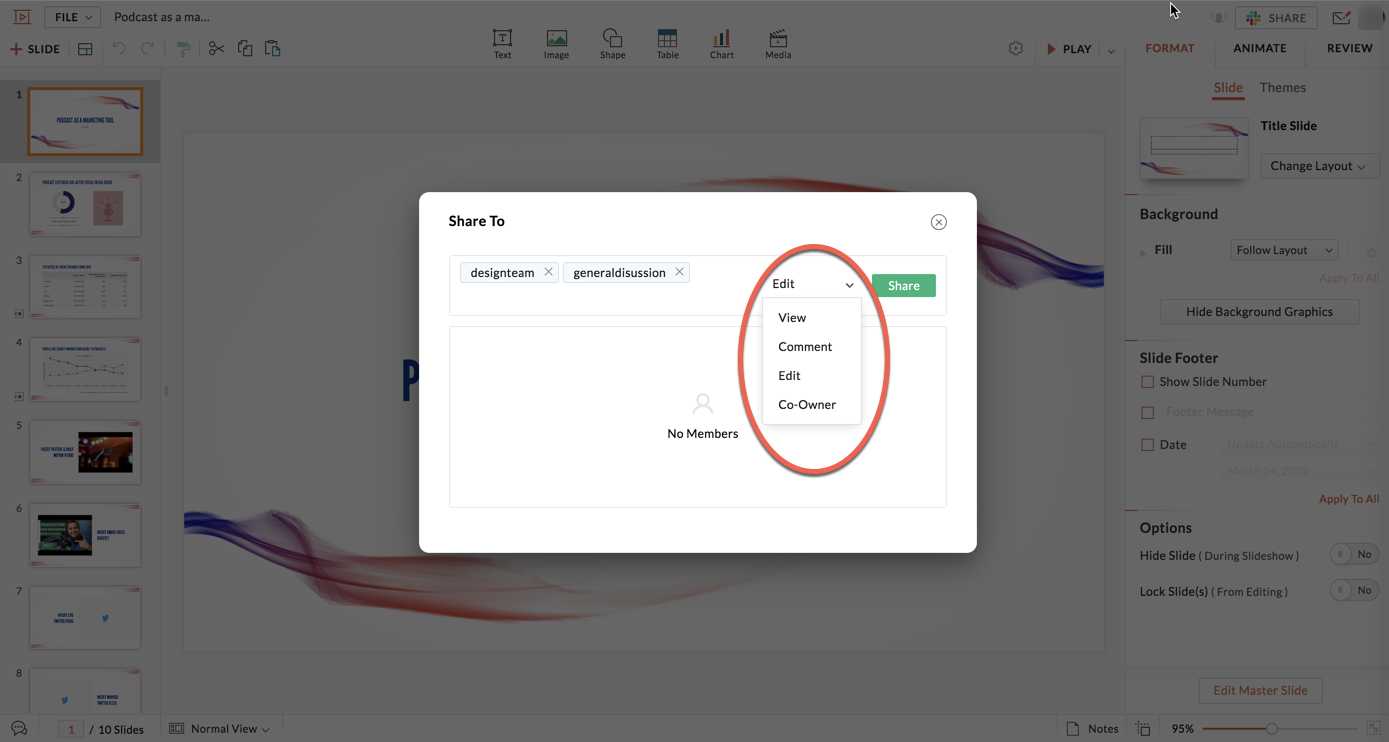This screenshot has width=1389, height=742.
Task: Open the Change Layout dropdown
Action: [x=1320, y=166]
